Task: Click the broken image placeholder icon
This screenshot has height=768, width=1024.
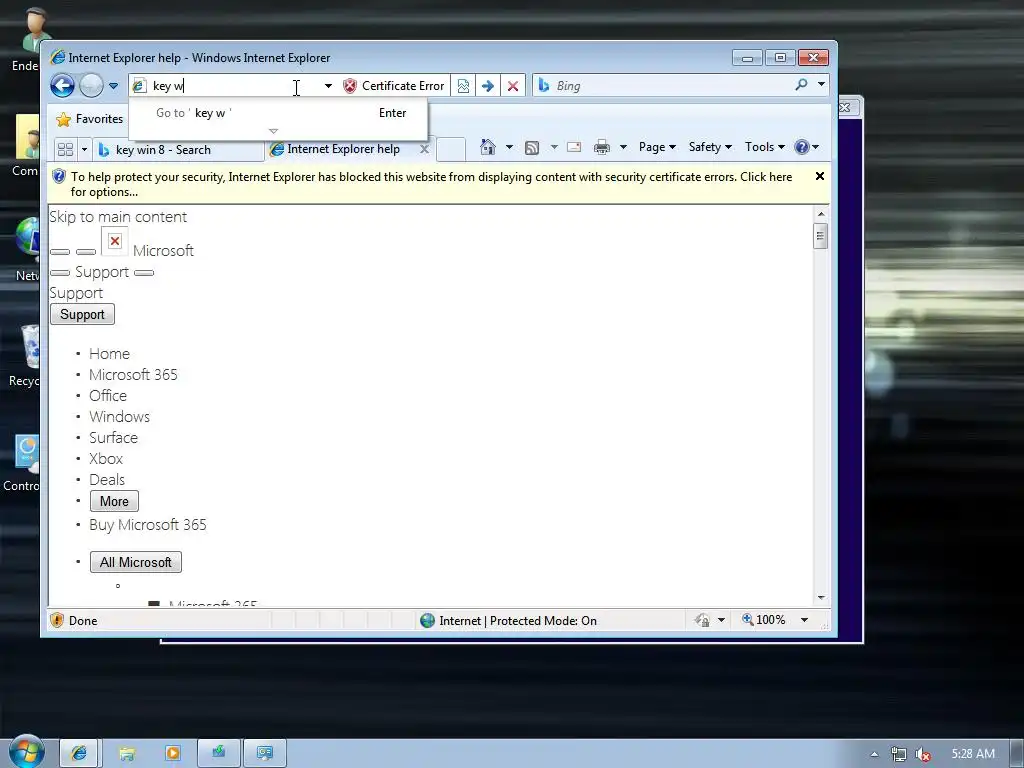Action: 115,241
